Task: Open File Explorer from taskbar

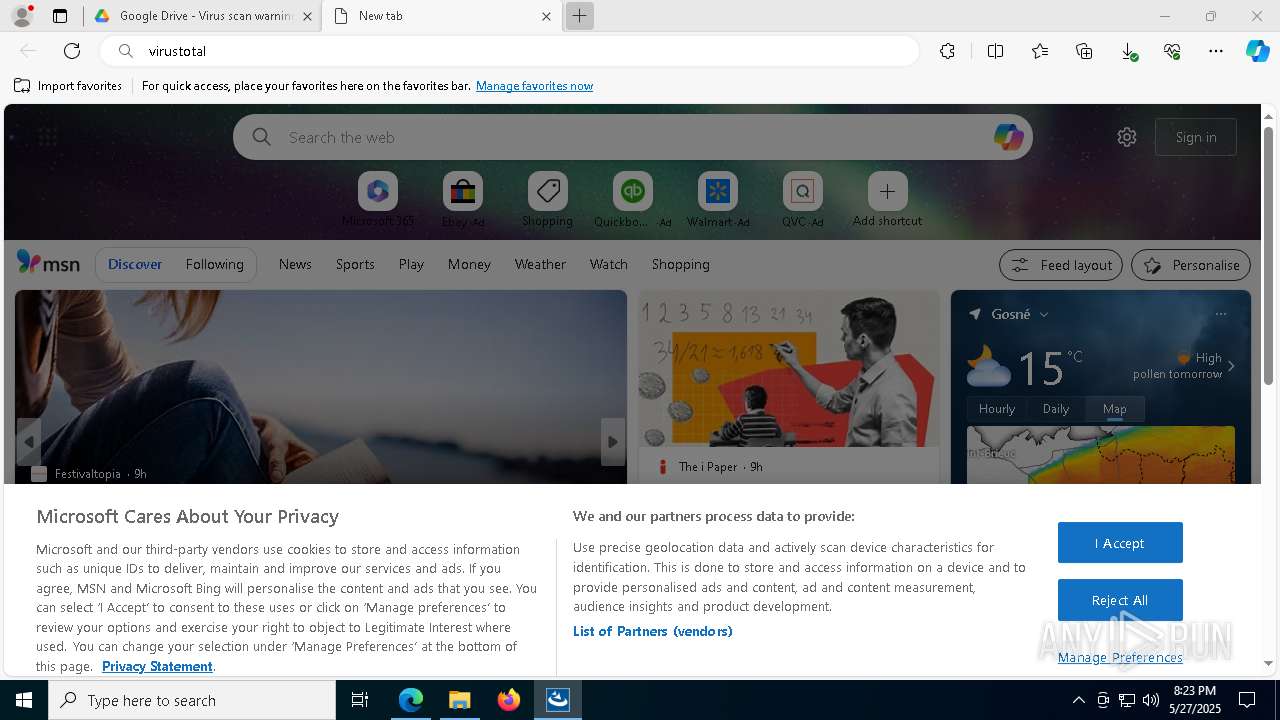Action: pos(459,700)
